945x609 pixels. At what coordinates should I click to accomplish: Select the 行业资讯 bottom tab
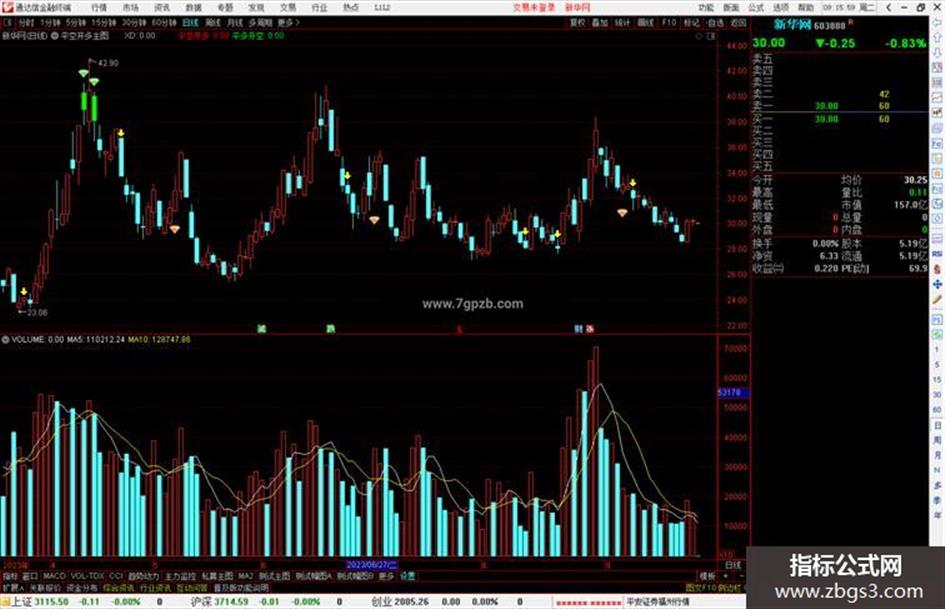click(155, 587)
